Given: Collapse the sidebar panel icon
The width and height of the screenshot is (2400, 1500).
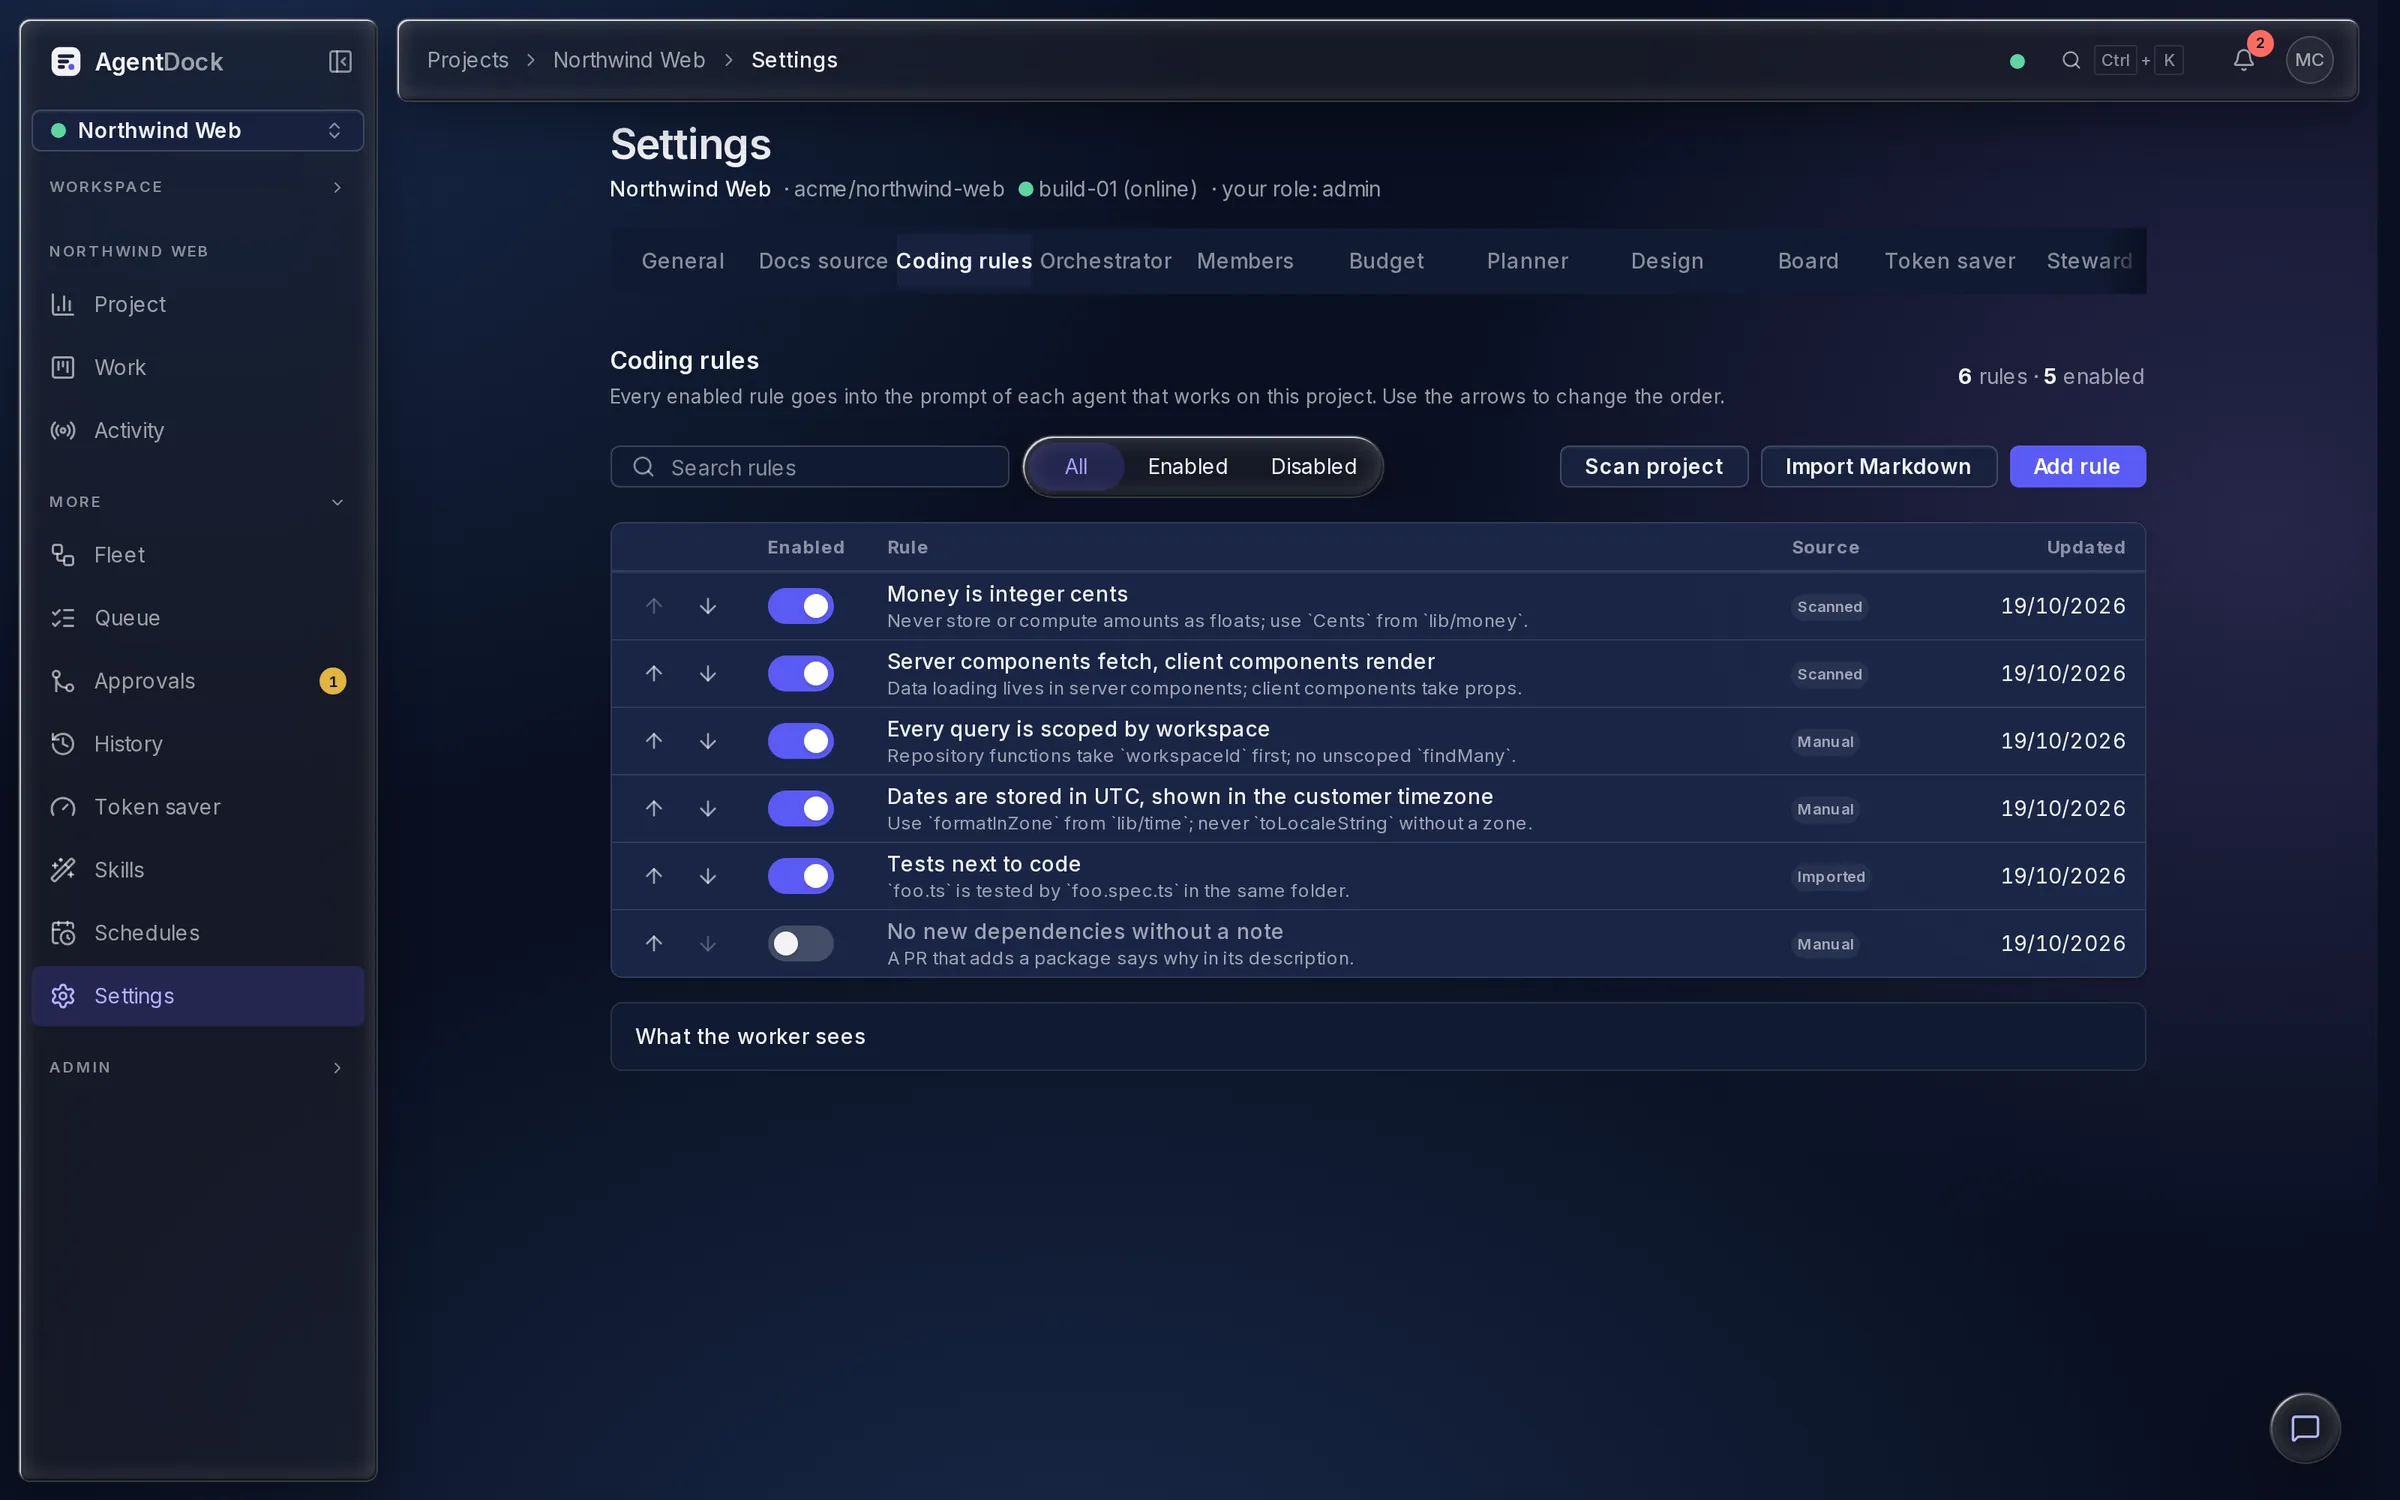Looking at the screenshot, I should coord(340,62).
